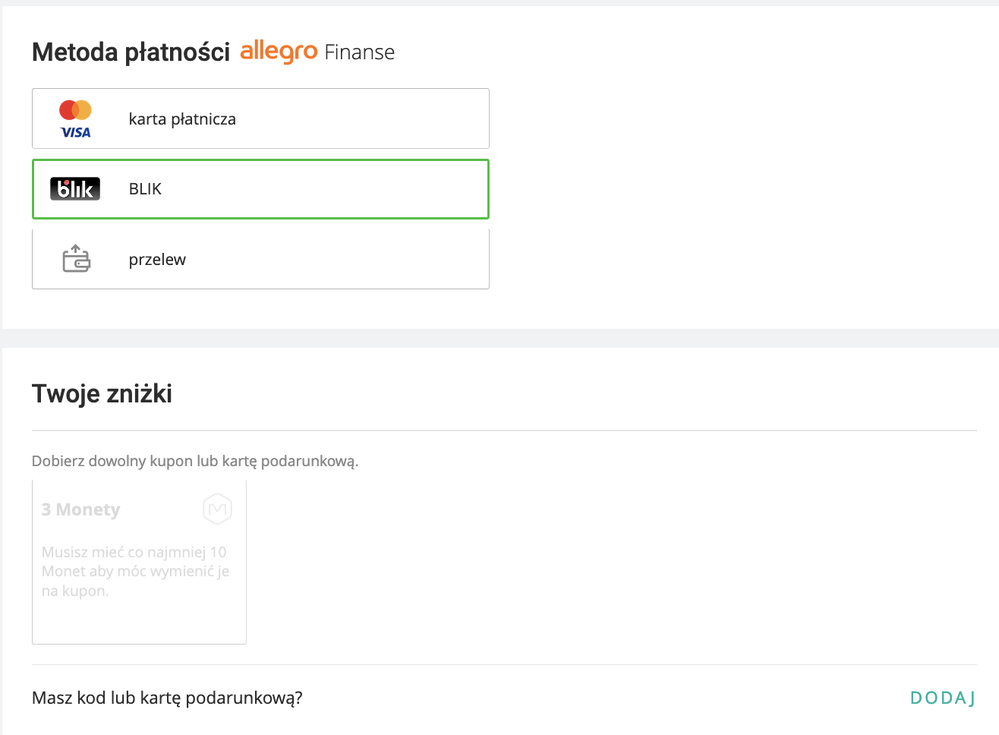Click the orange allegro logo
This screenshot has height=735, width=999.
(x=278, y=51)
